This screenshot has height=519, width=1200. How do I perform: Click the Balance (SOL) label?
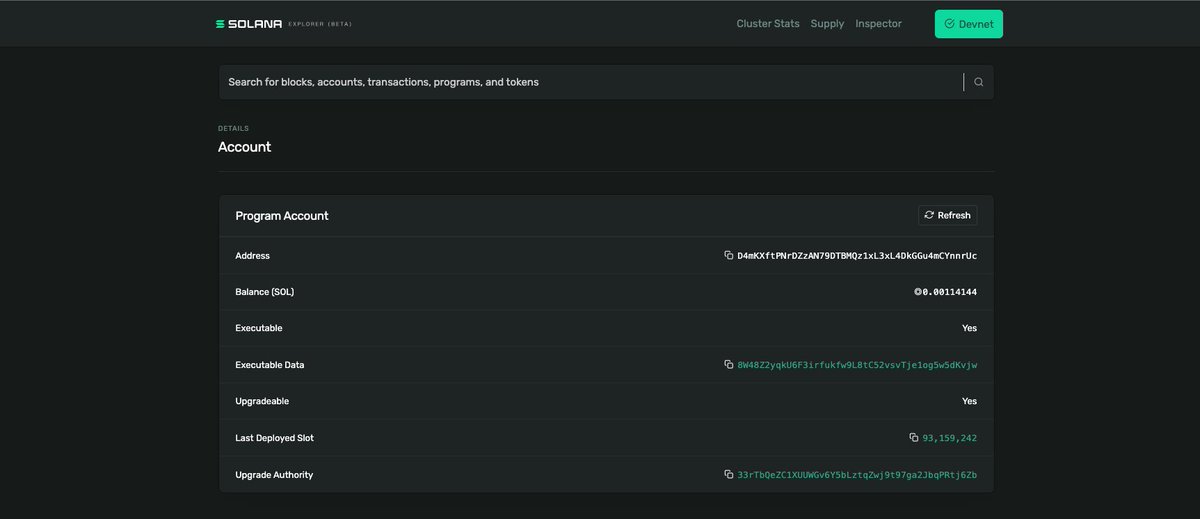point(265,292)
